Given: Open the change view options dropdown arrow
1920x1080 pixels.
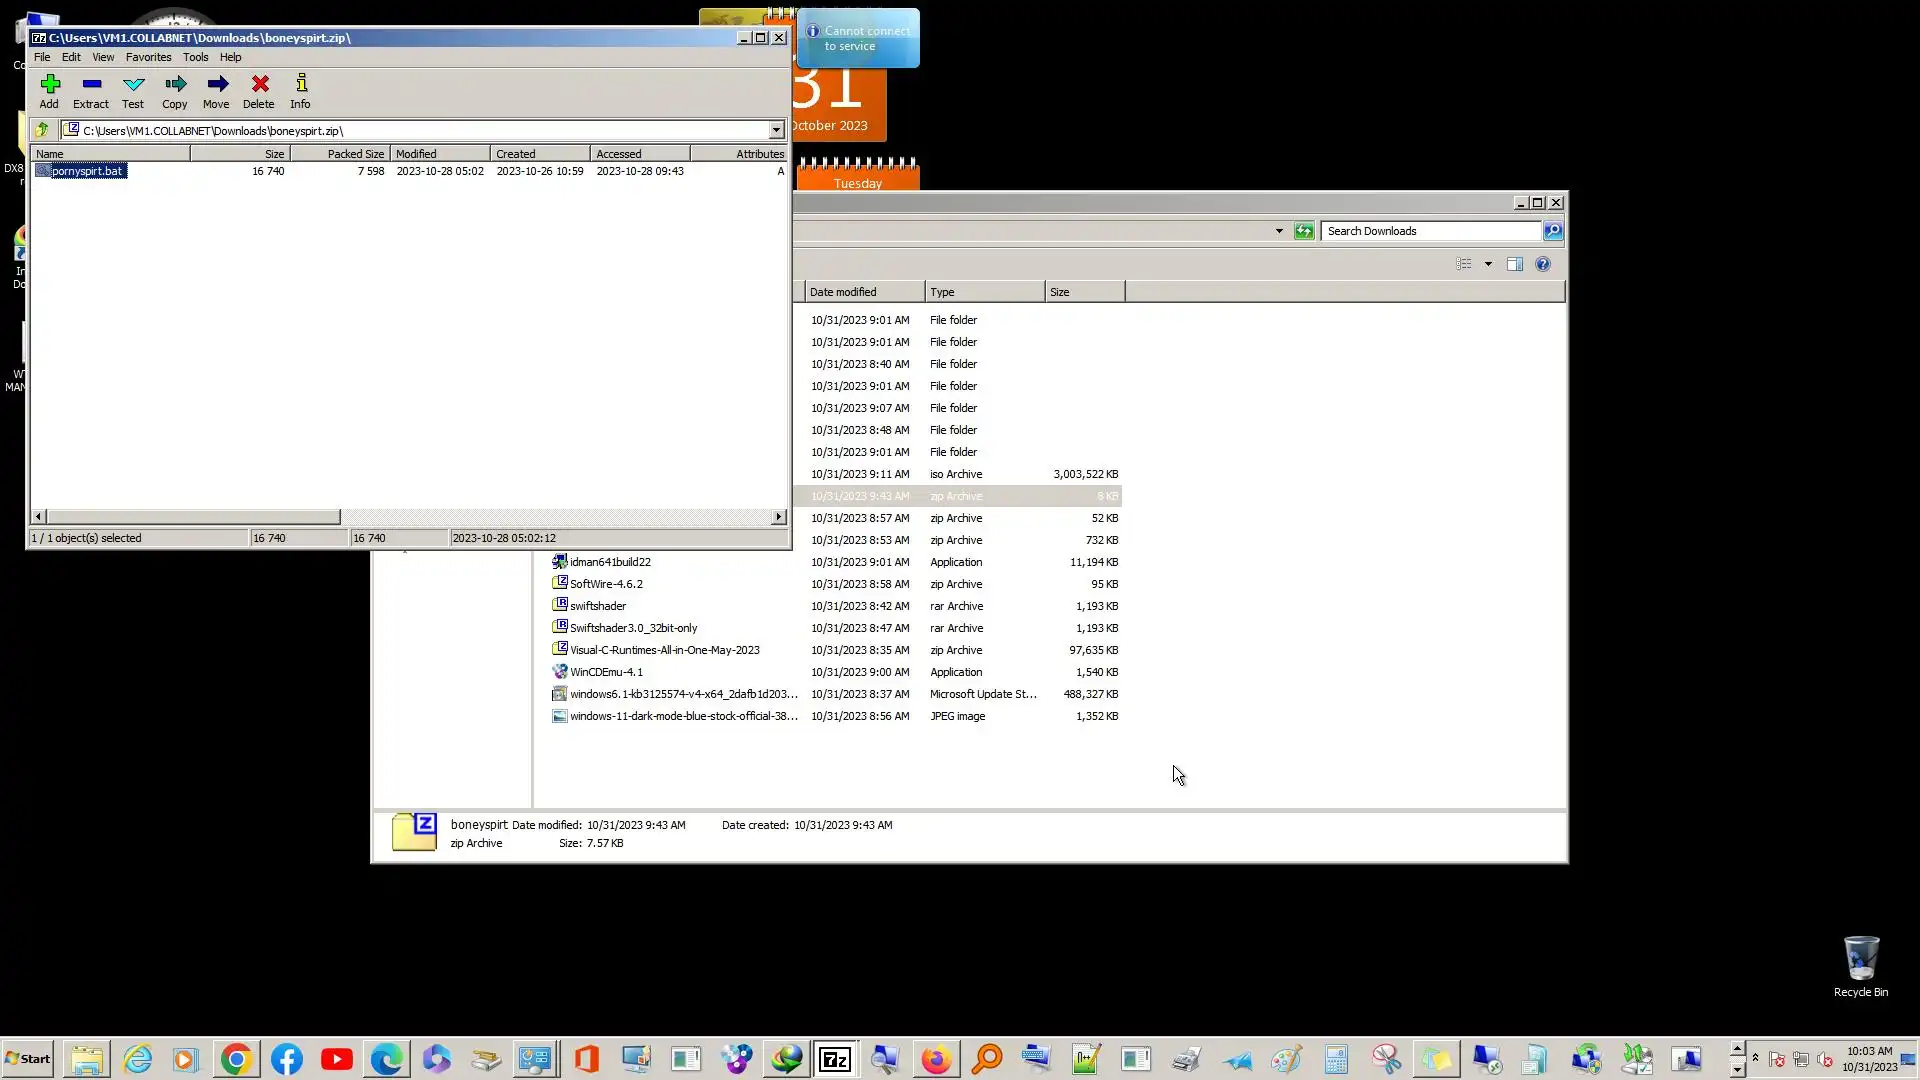Looking at the screenshot, I should [x=1488, y=264].
